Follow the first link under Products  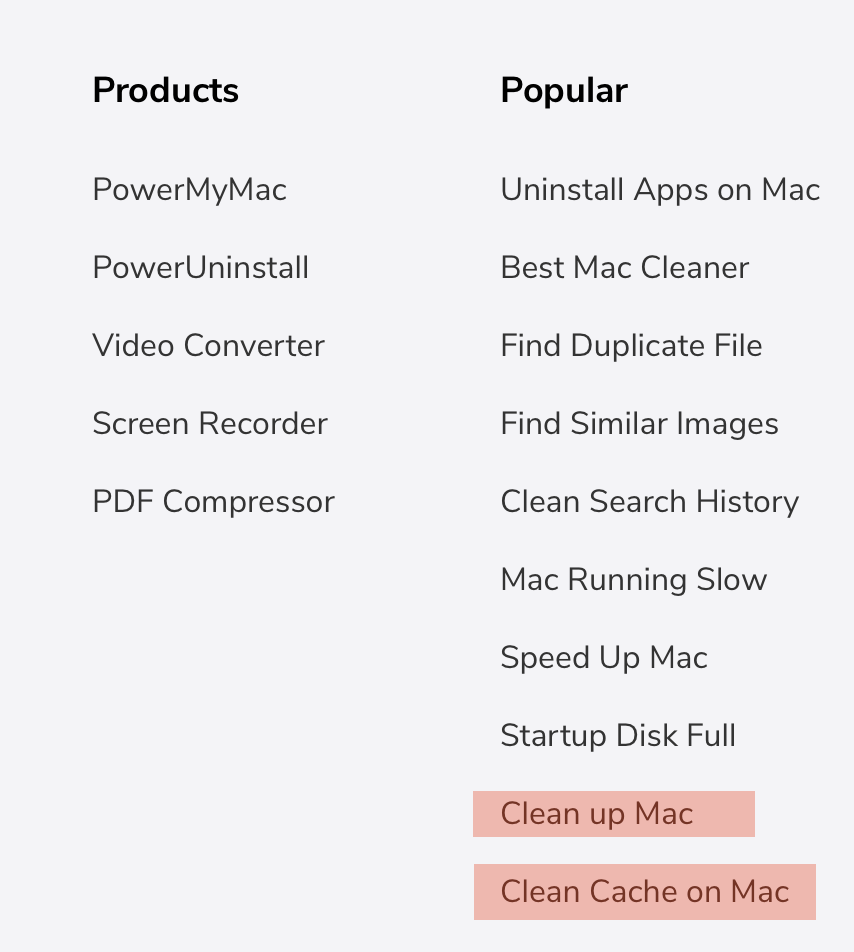(x=189, y=190)
